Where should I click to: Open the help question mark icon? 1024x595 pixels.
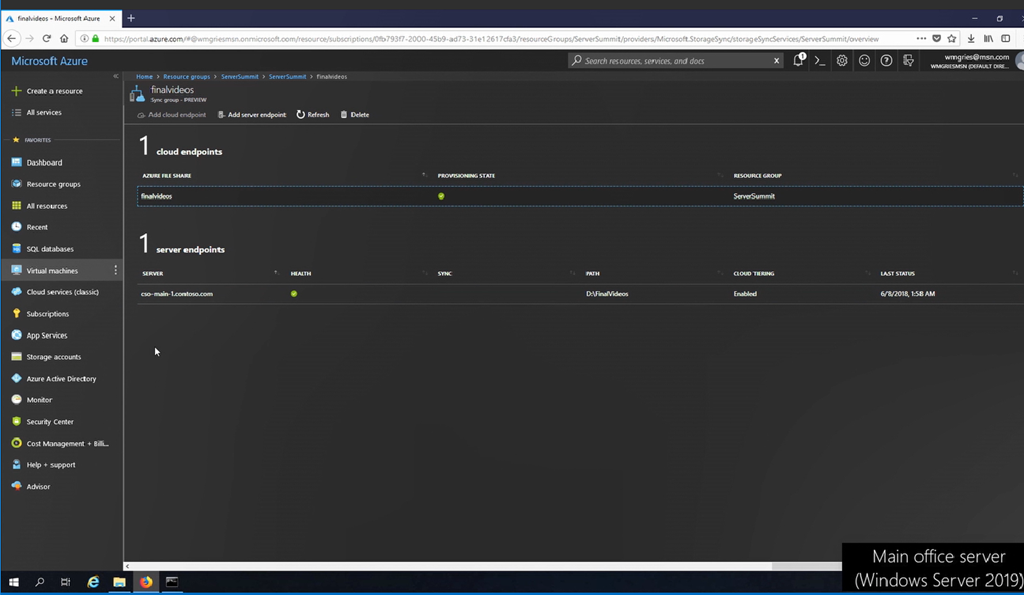tap(886, 61)
